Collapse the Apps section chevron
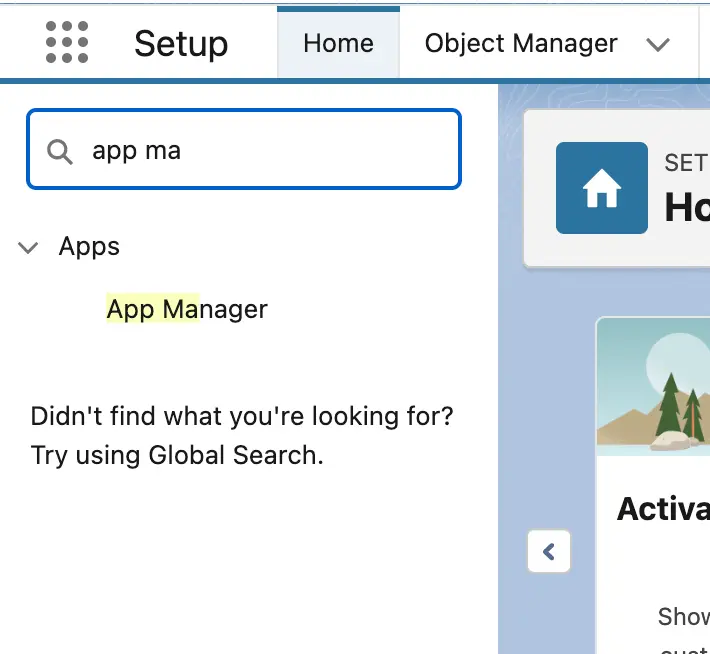Viewport: 710px width, 654px height. pos(29,247)
